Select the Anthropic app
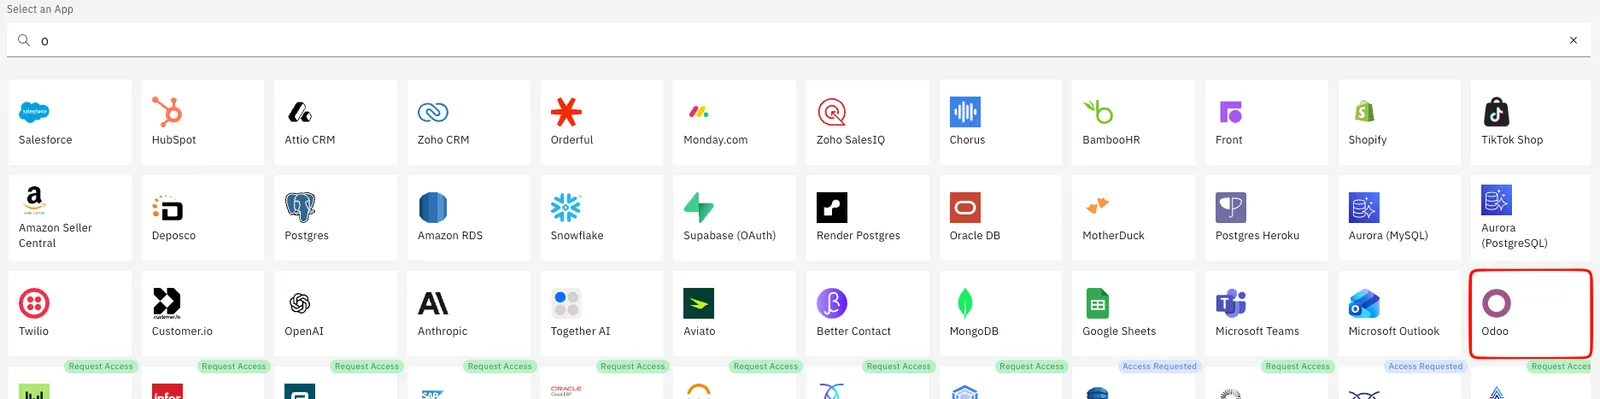Screen dimensions: 1600x399 coord(469,314)
